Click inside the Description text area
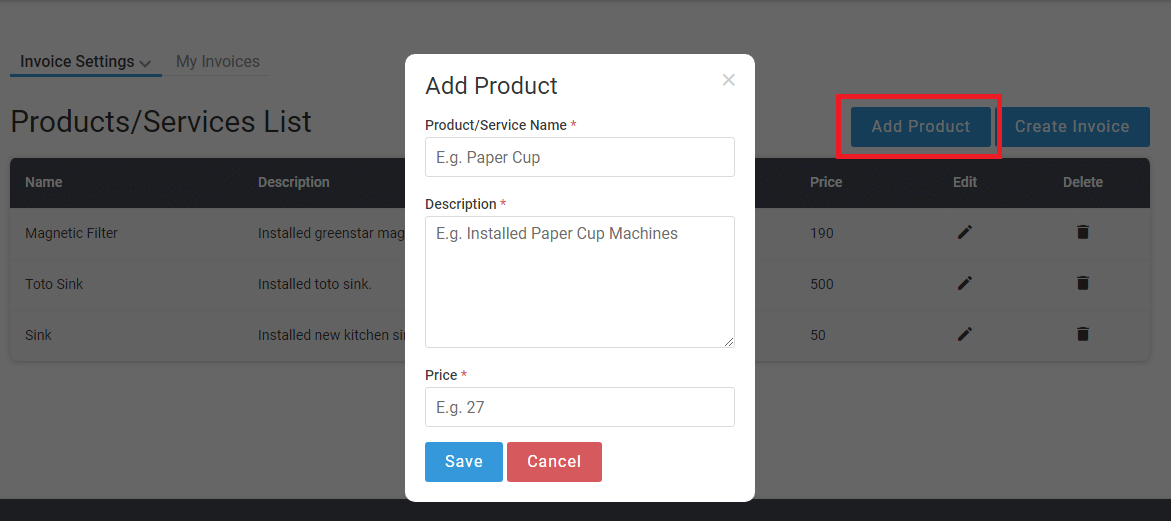The image size is (1171, 521). point(580,282)
